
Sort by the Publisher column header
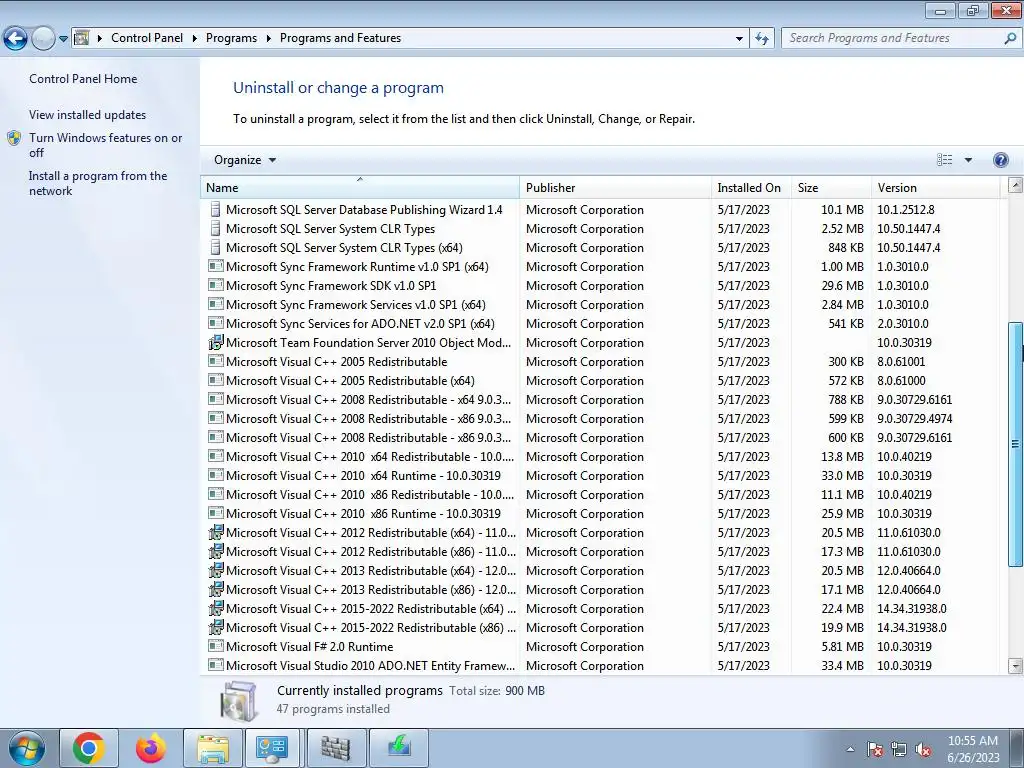pos(615,187)
